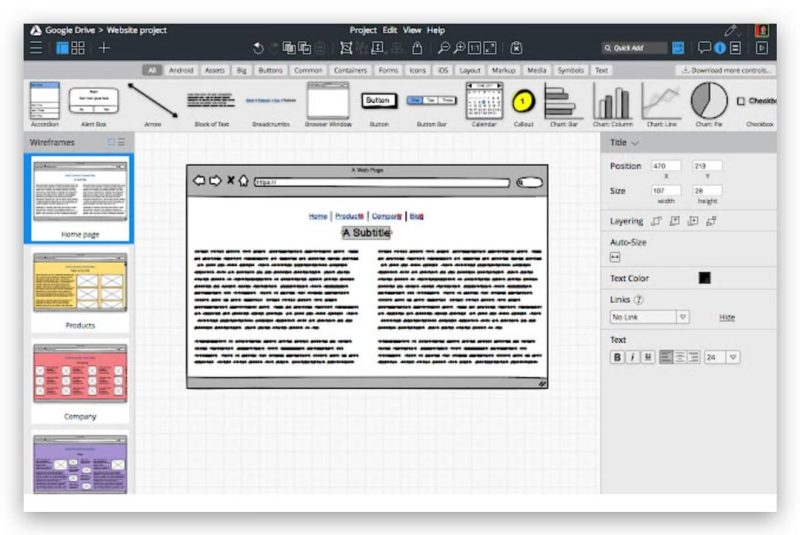Enter full screen presentation mode

(762, 48)
